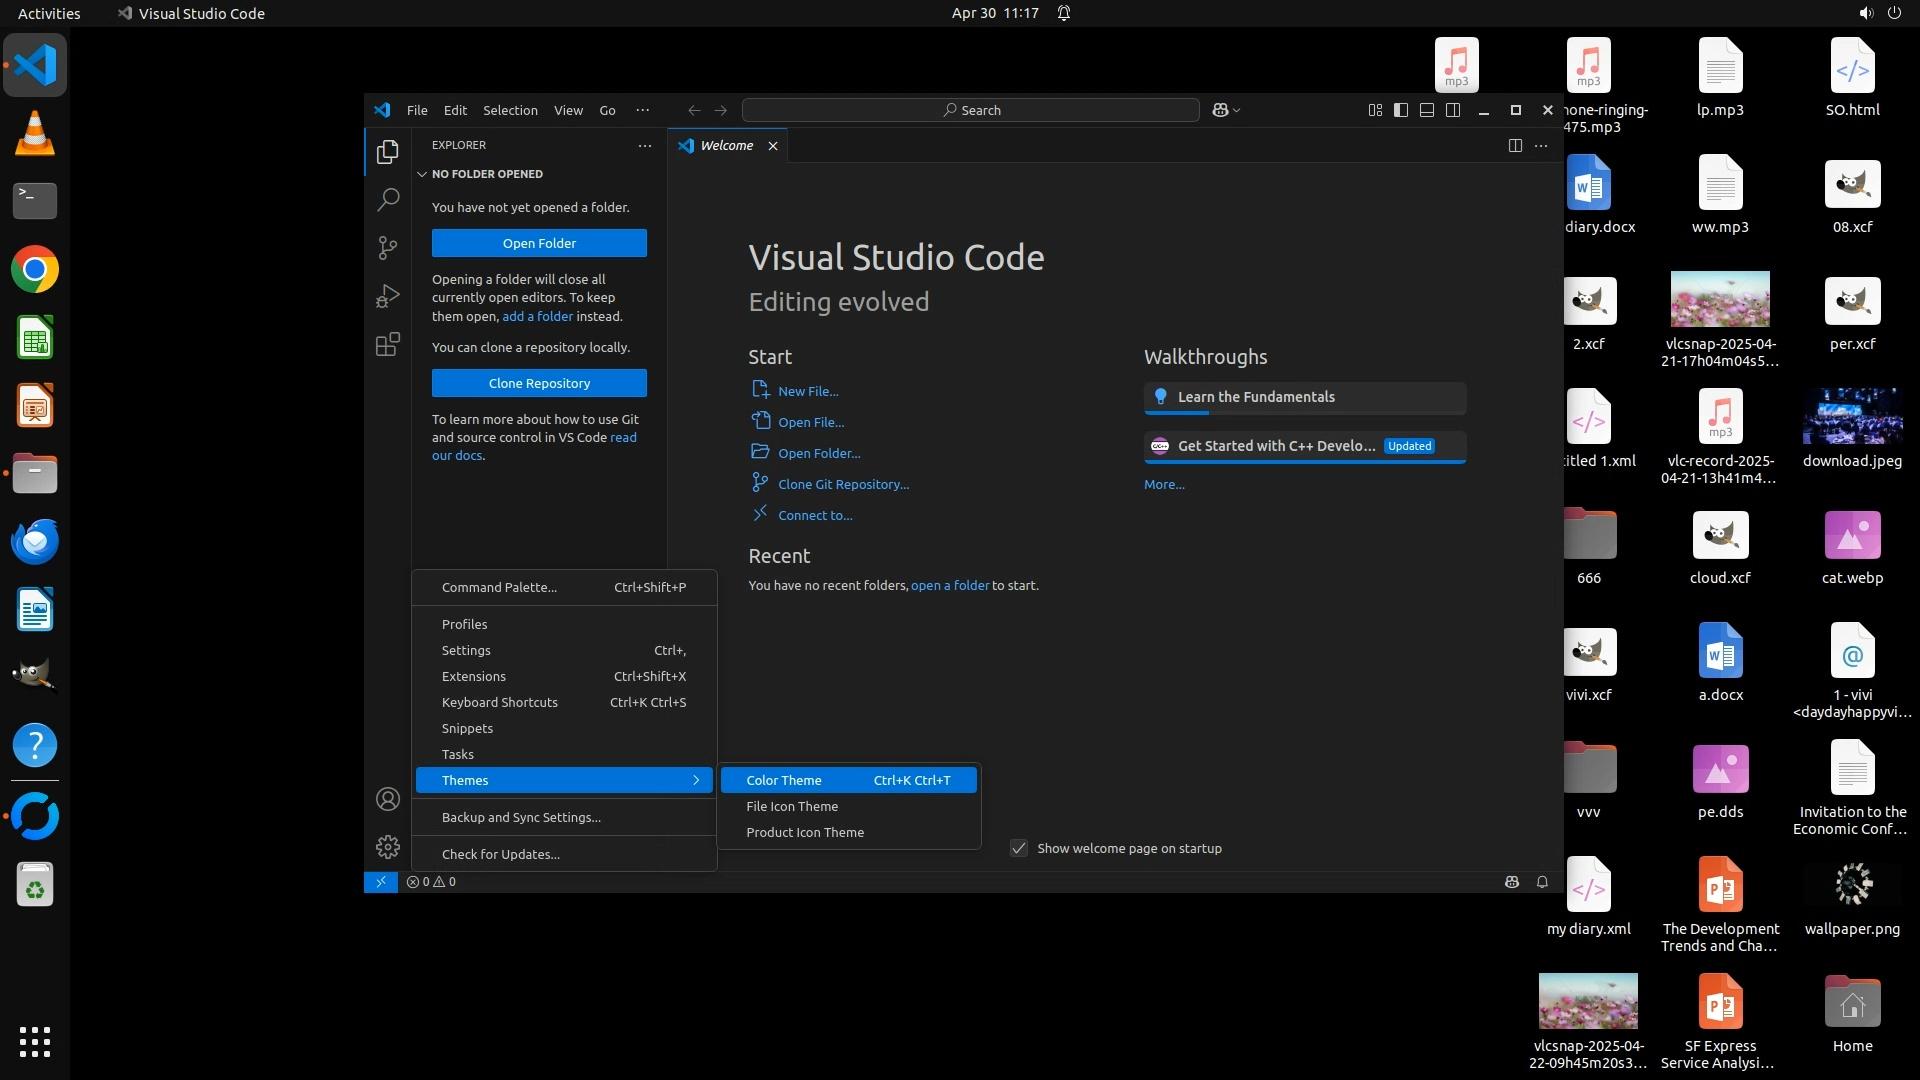
Task: Open the Search view in activity bar
Action: click(x=388, y=200)
